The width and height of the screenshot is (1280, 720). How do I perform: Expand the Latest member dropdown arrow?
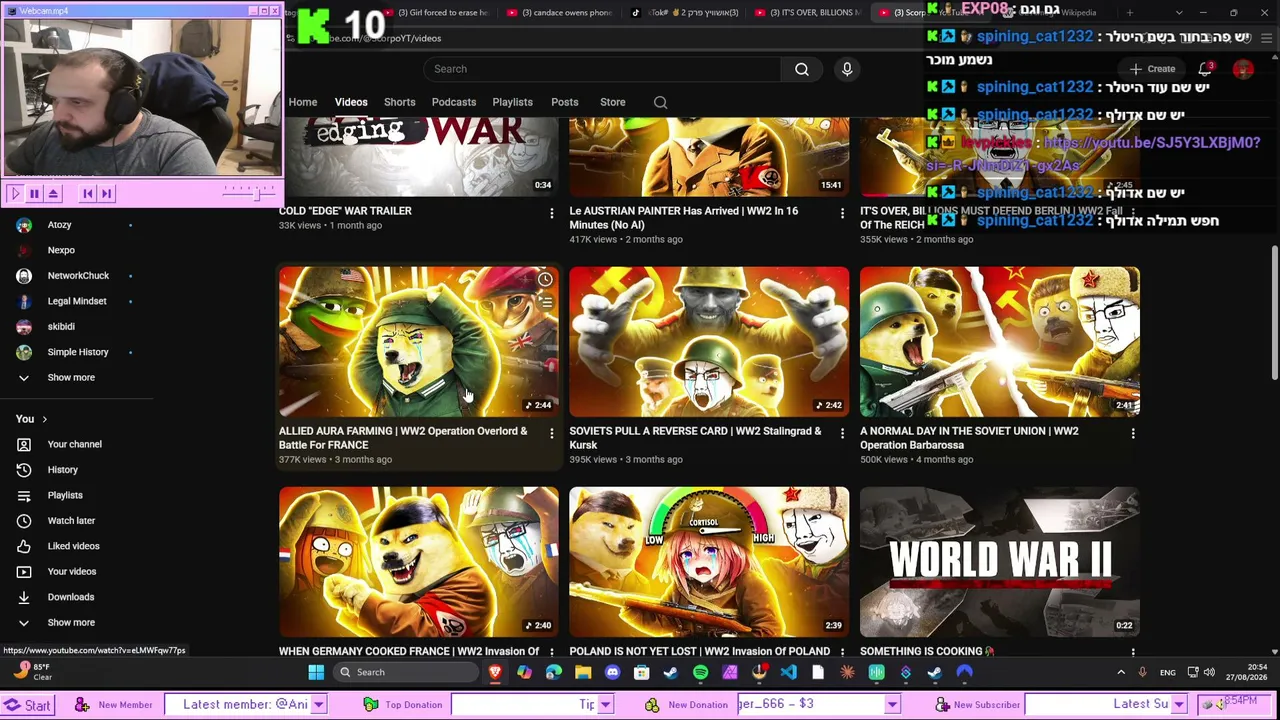pyautogui.click(x=318, y=705)
